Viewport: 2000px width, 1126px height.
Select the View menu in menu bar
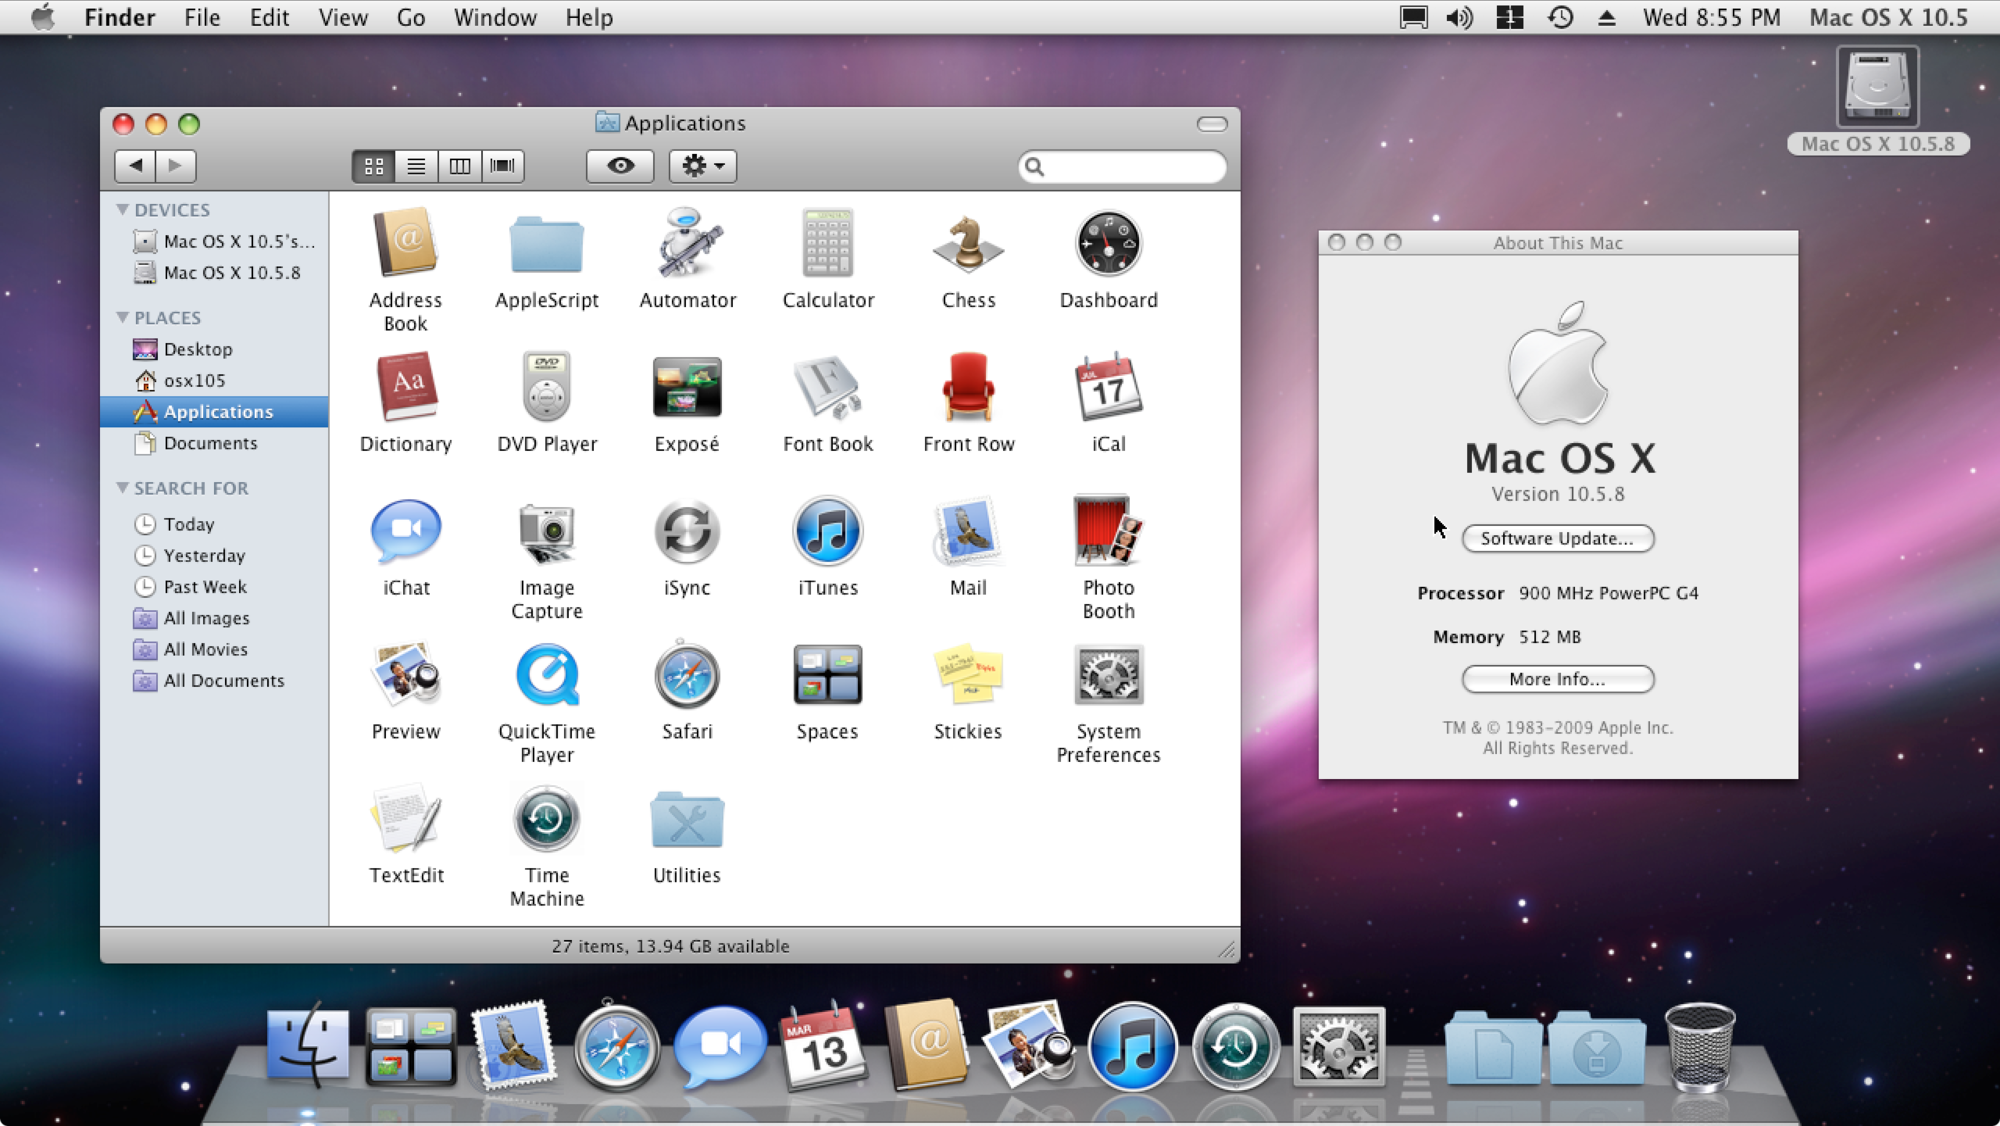coord(341,16)
